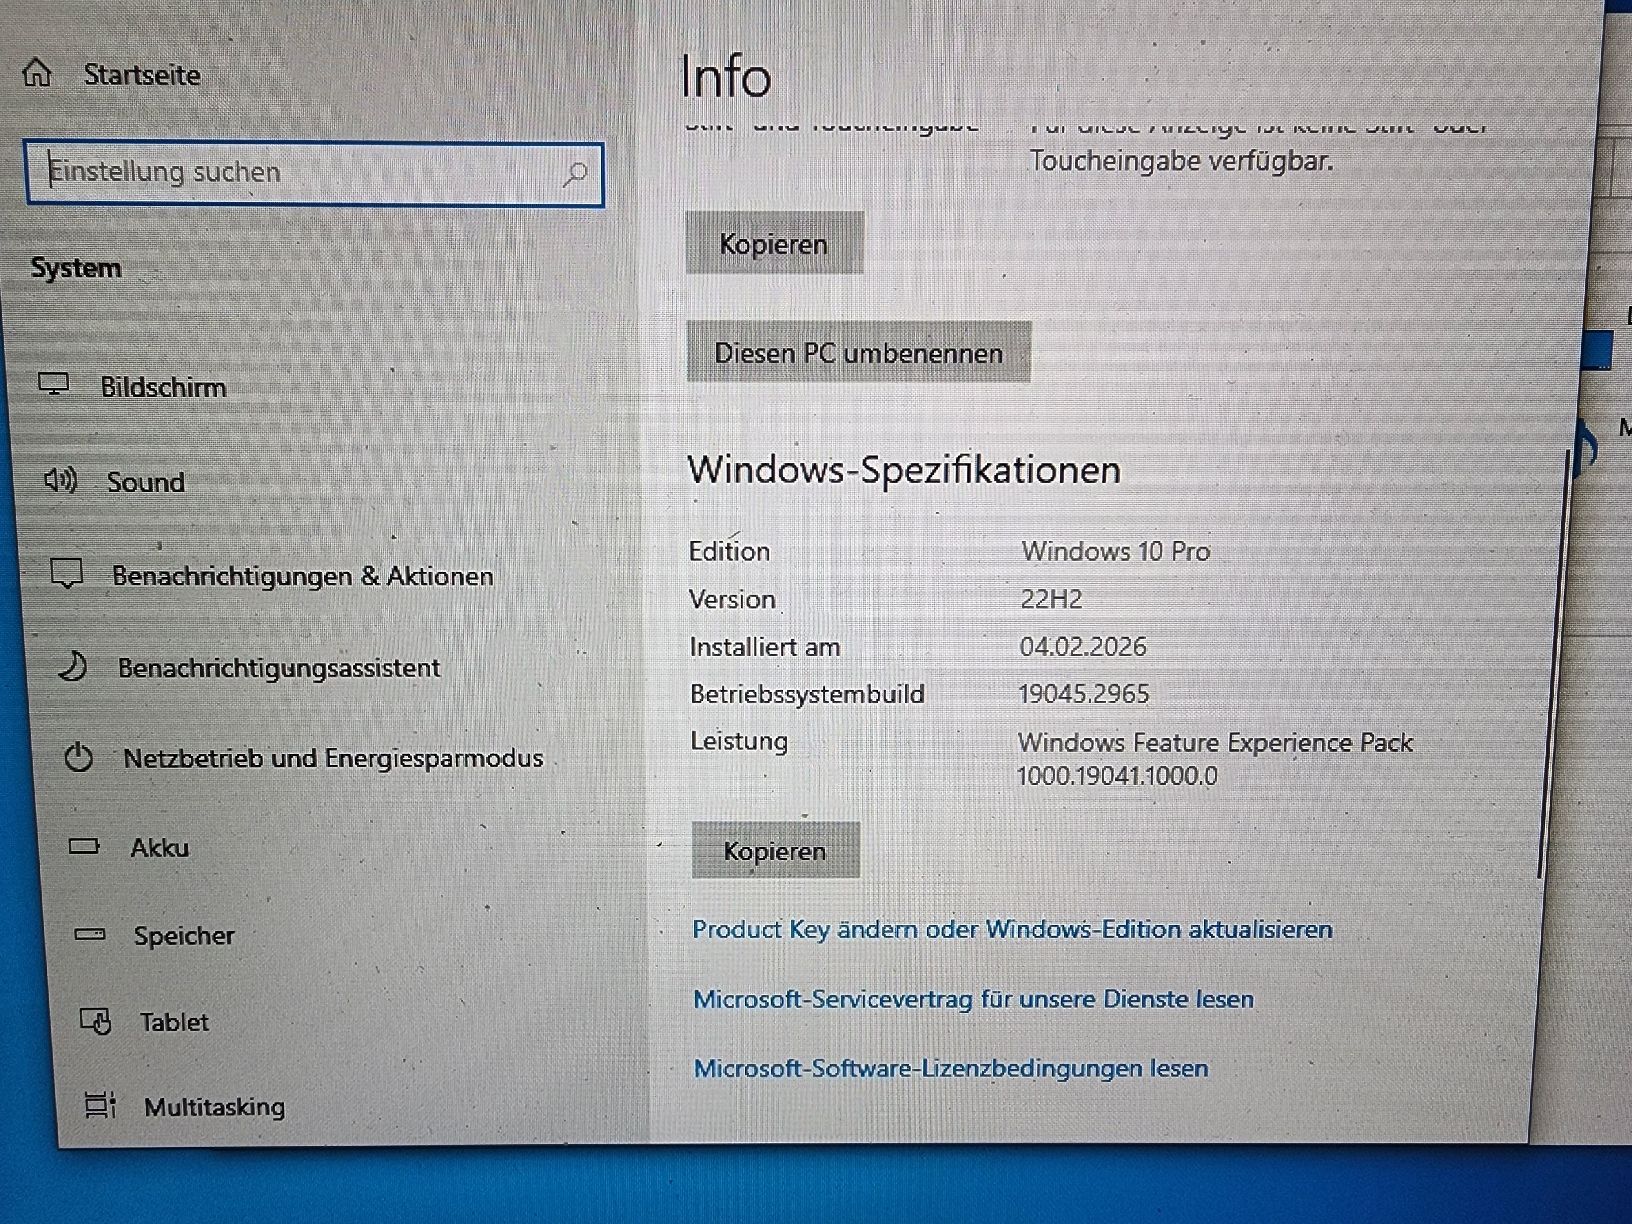Click Kopieren under device specifications
Image resolution: width=1632 pixels, height=1224 pixels.
tap(774, 243)
